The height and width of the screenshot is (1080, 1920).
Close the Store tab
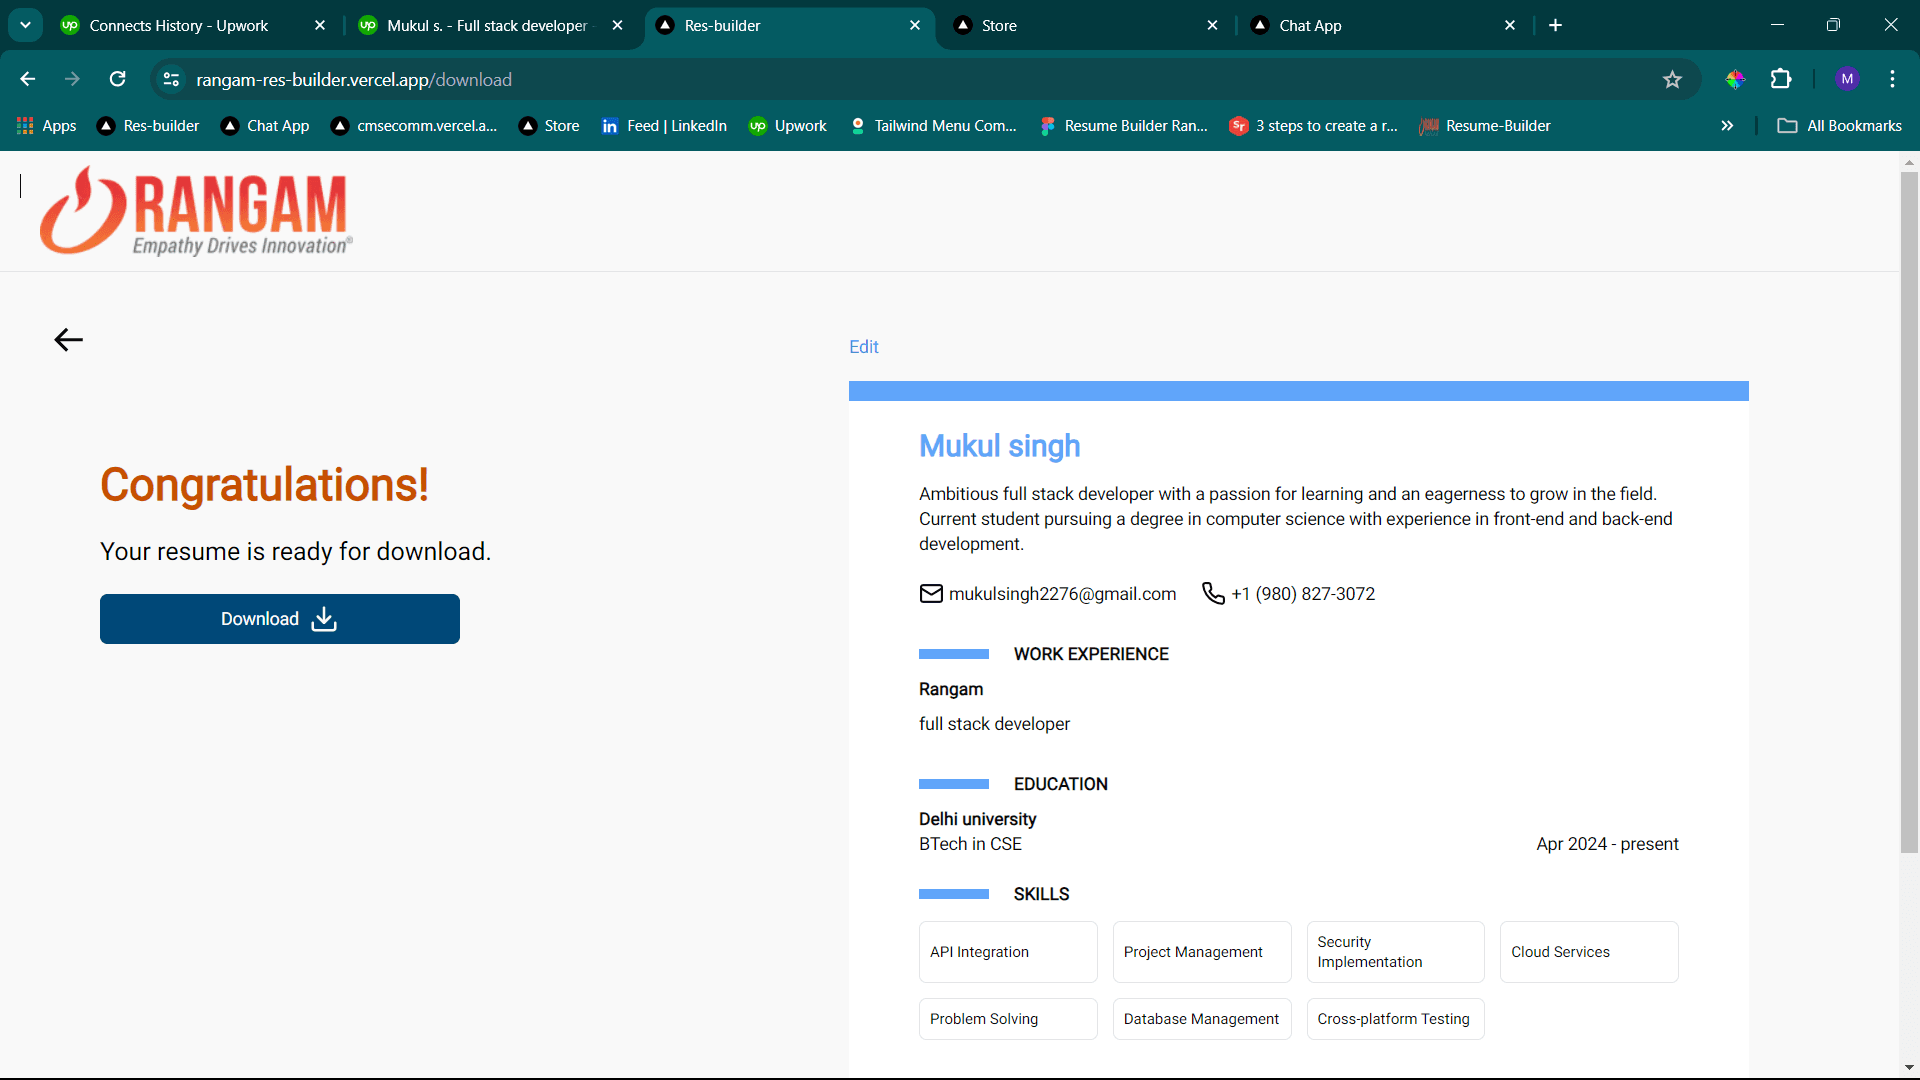(1212, 25)
